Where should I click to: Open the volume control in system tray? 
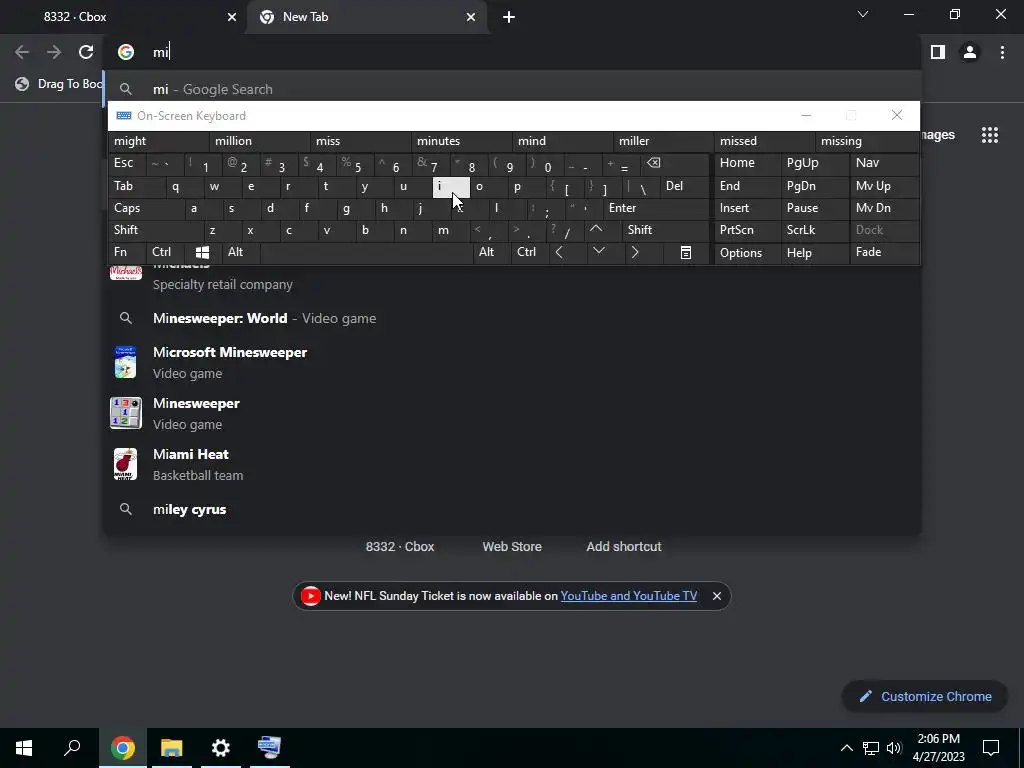pyautogui.click(x=893, y=748)
